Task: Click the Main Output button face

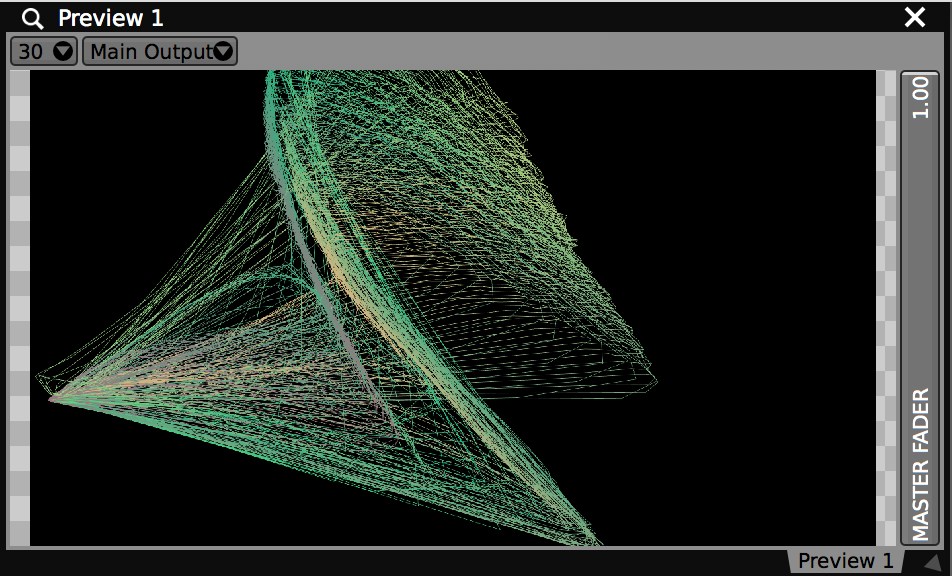Action: pyautogui.click(x=150, y=51)
